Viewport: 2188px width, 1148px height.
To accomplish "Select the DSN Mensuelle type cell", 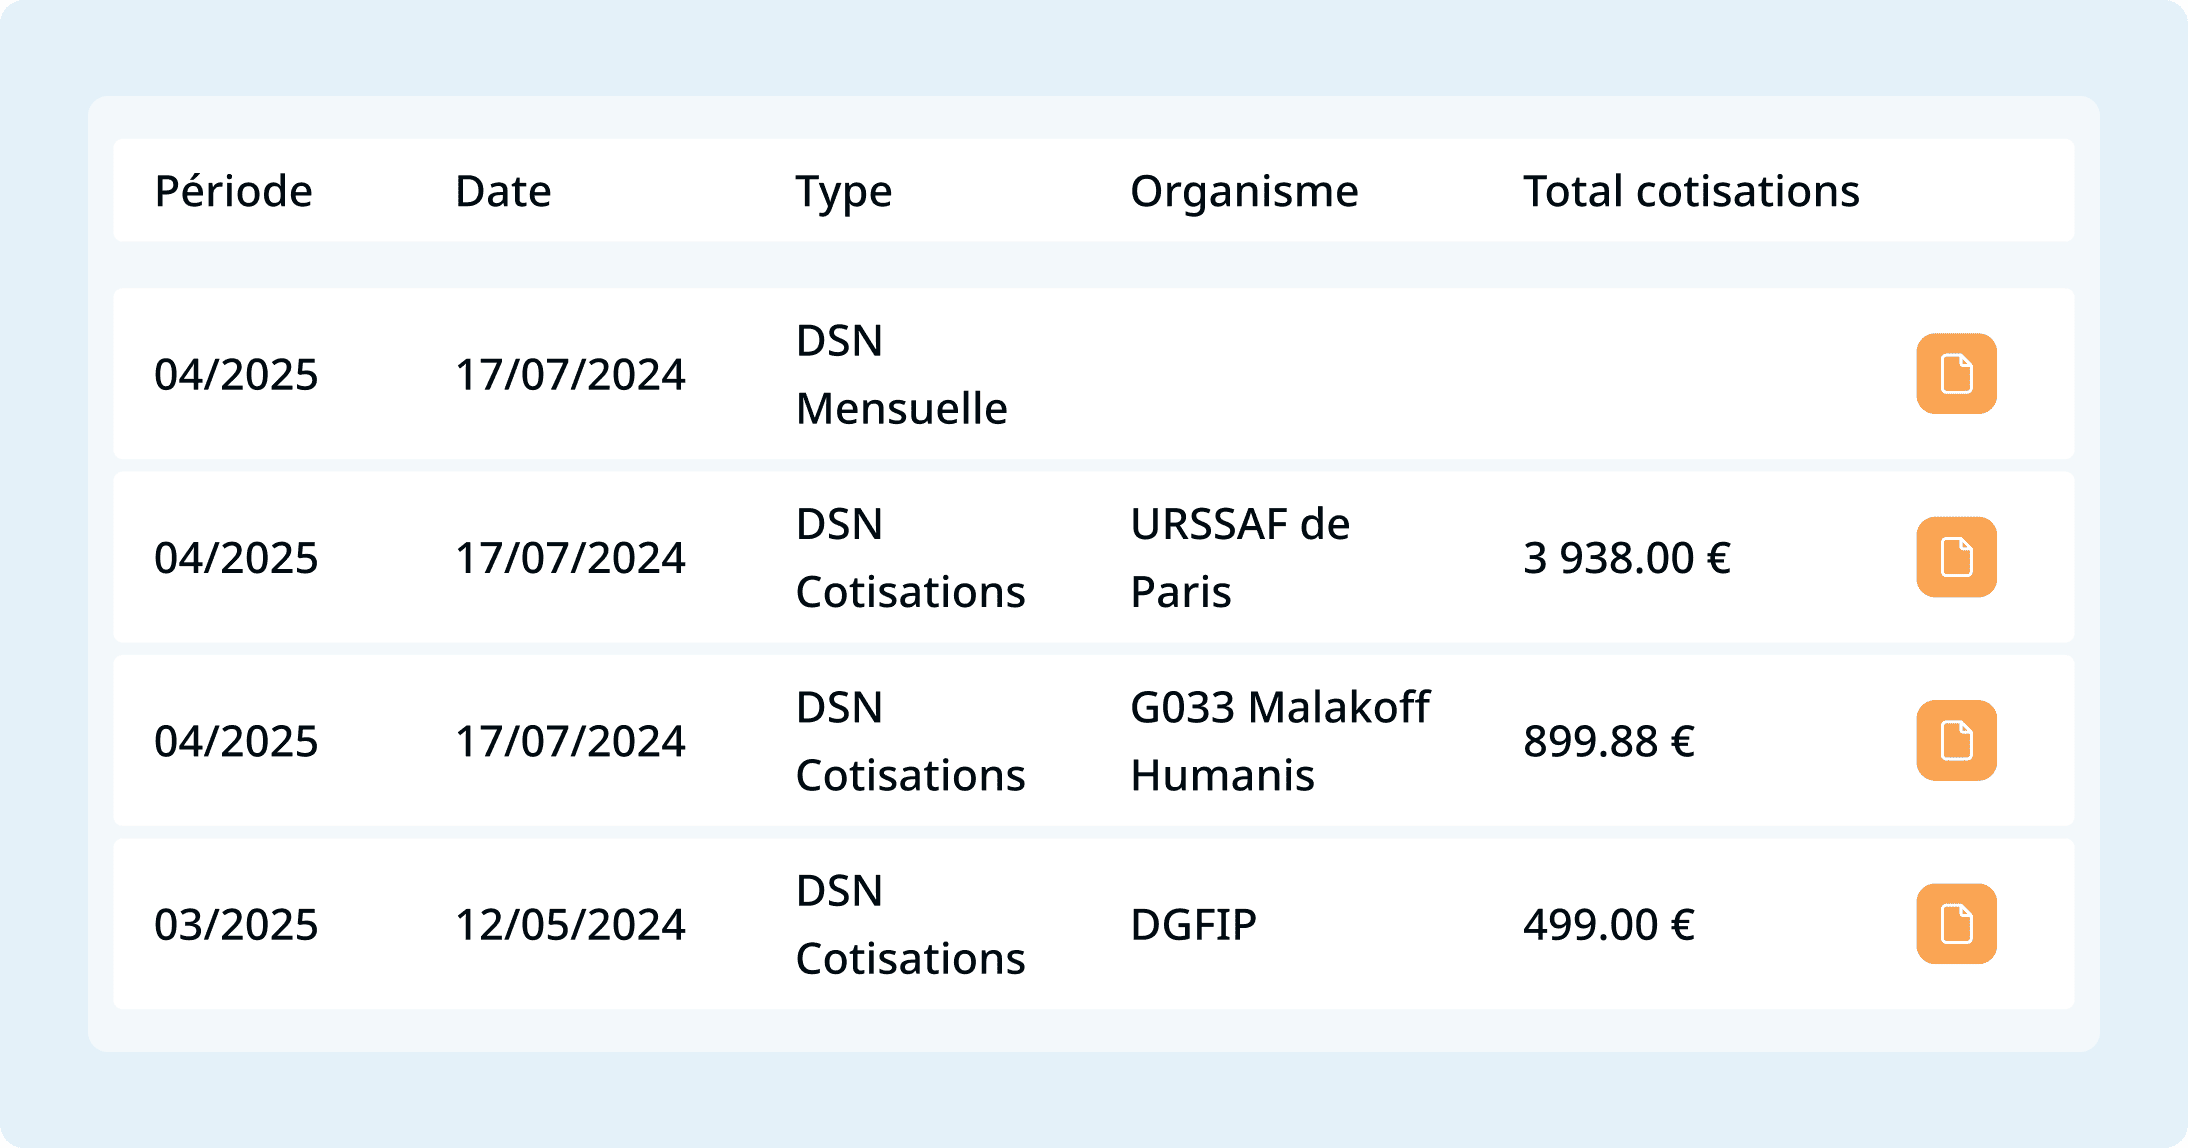I will [x=901, y=375].
